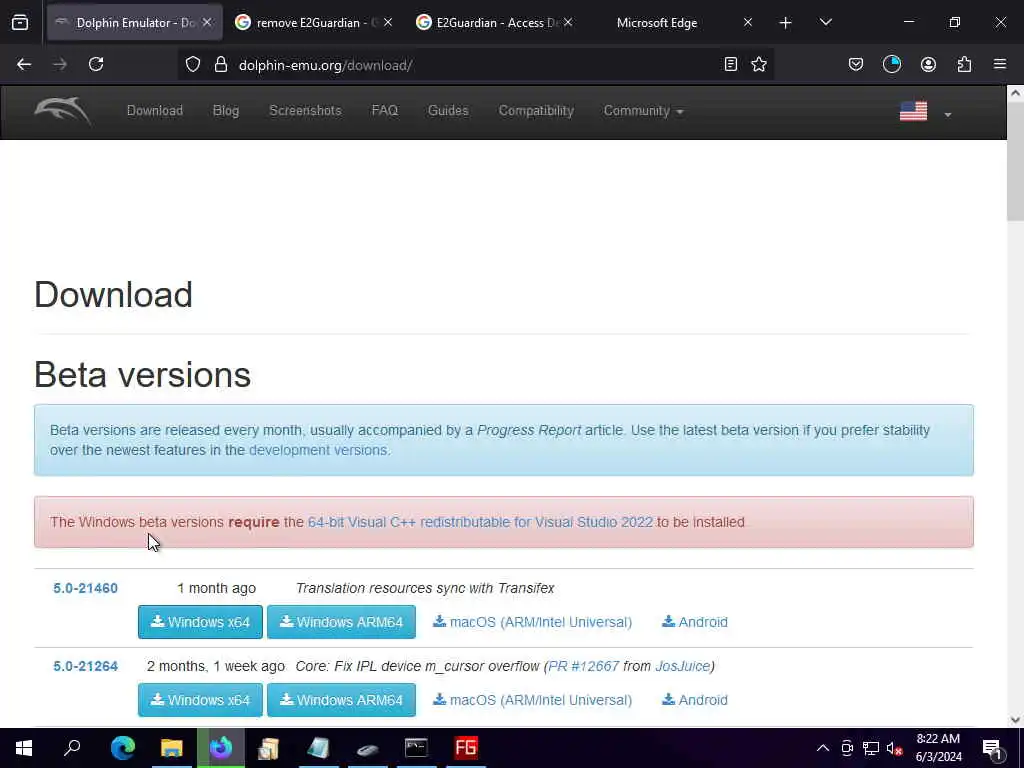Open the Firefox application hamburger menu
This screenshot has height=768, width=1024.
click(x=1000, y=64)
